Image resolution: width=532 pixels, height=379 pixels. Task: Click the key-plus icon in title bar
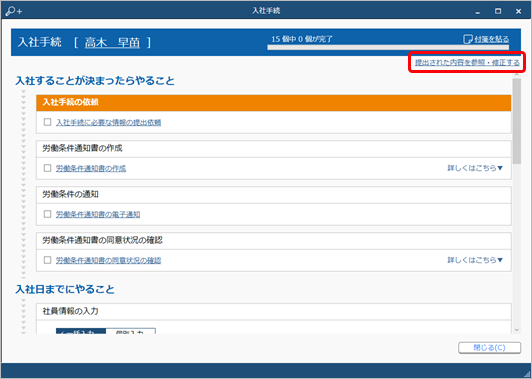click(14, 11)
